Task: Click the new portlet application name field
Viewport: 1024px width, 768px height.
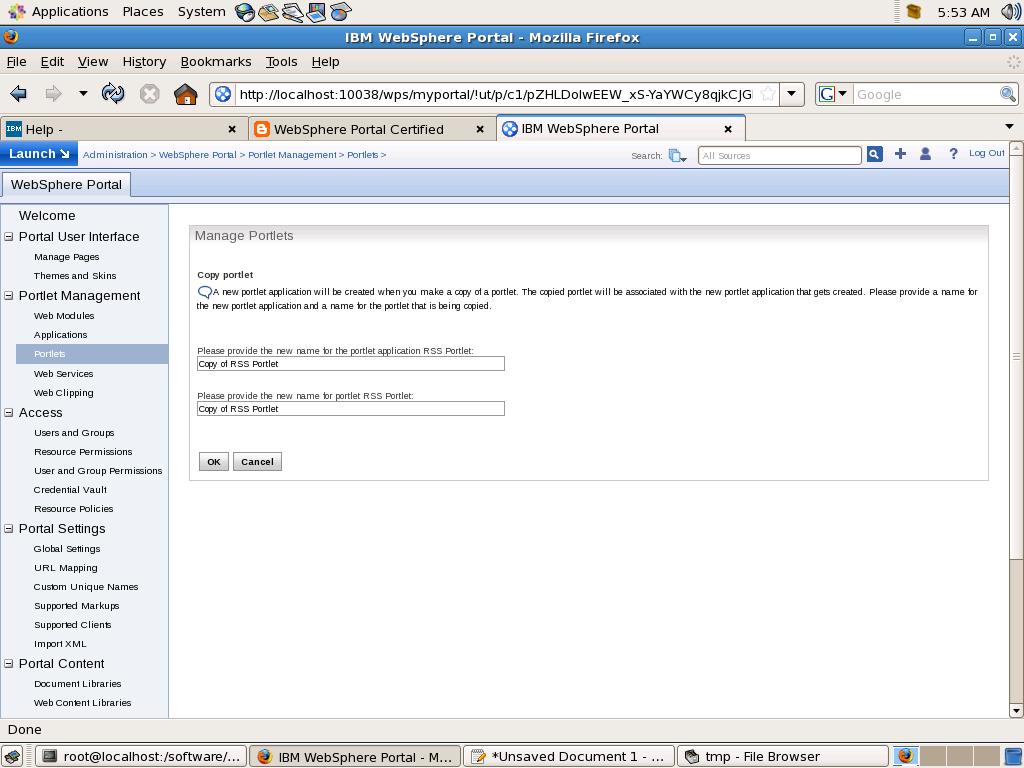Action: click(x=351, y=364)
